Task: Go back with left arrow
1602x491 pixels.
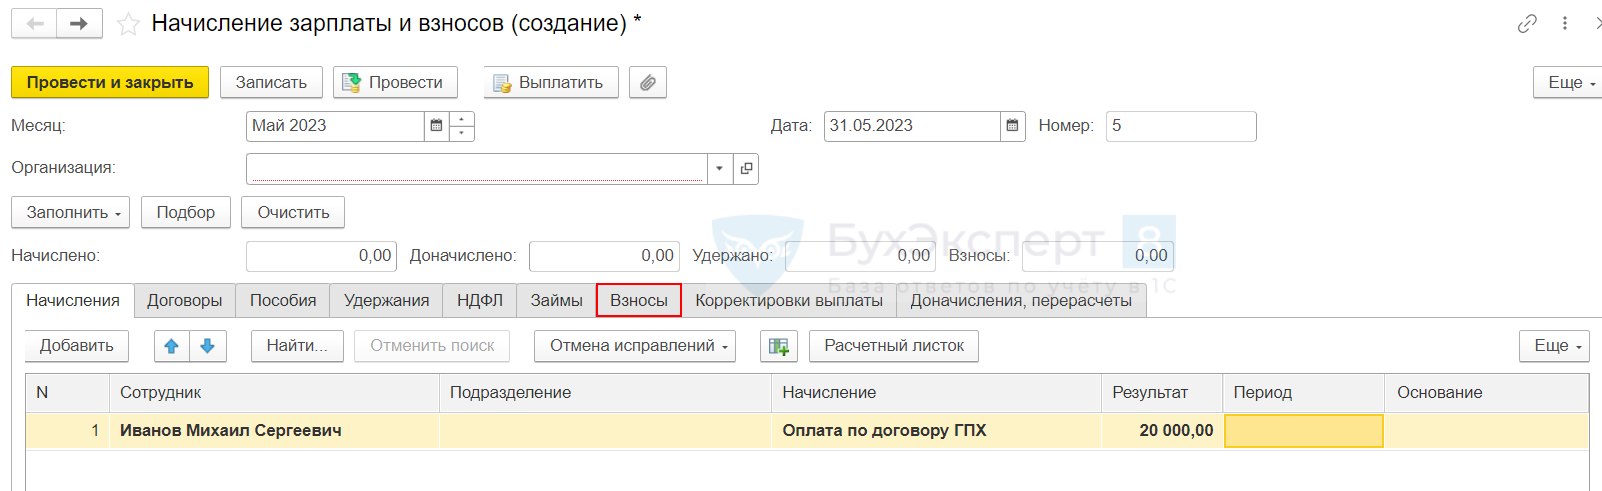Action: click(35, 24)
